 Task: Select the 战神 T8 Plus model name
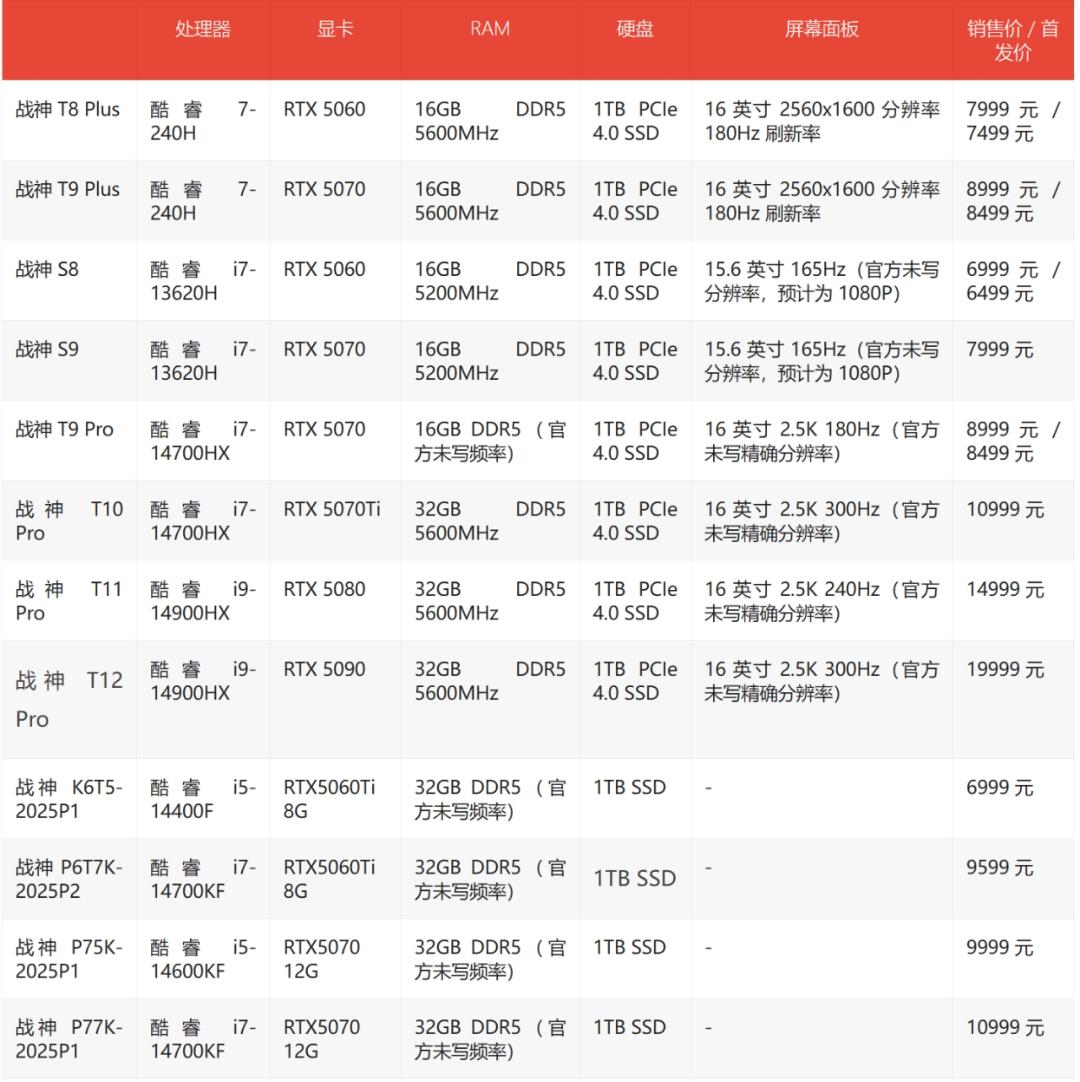[x=68, y=109]
